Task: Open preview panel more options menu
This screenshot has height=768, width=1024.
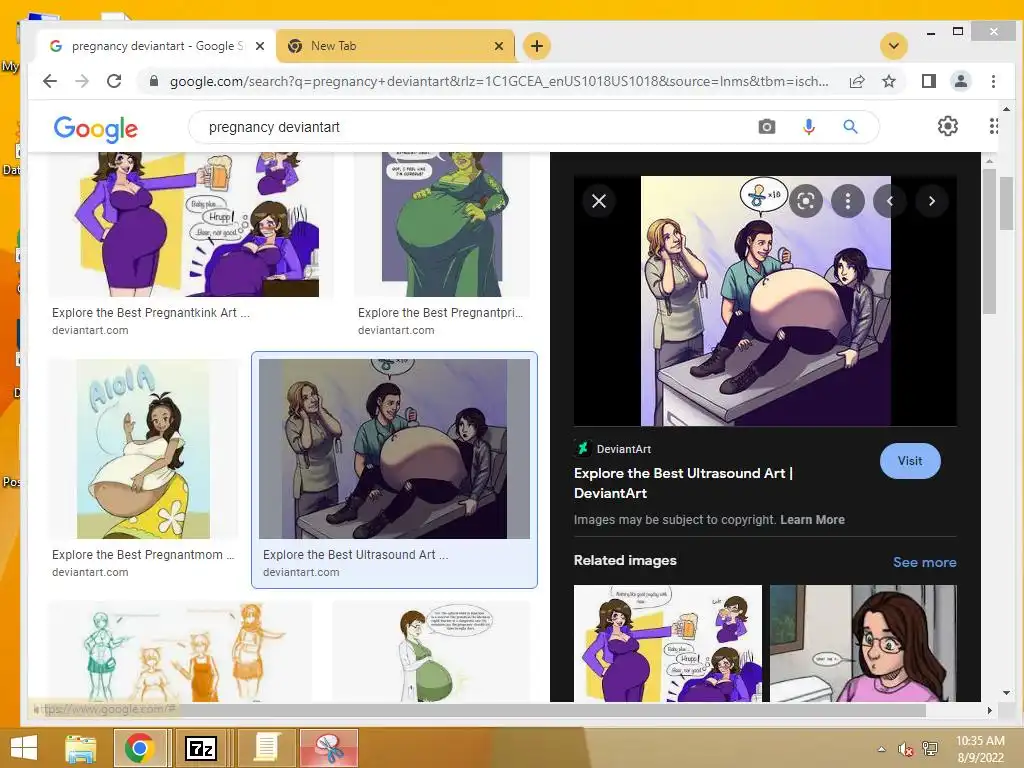Action: pos(848,201)
